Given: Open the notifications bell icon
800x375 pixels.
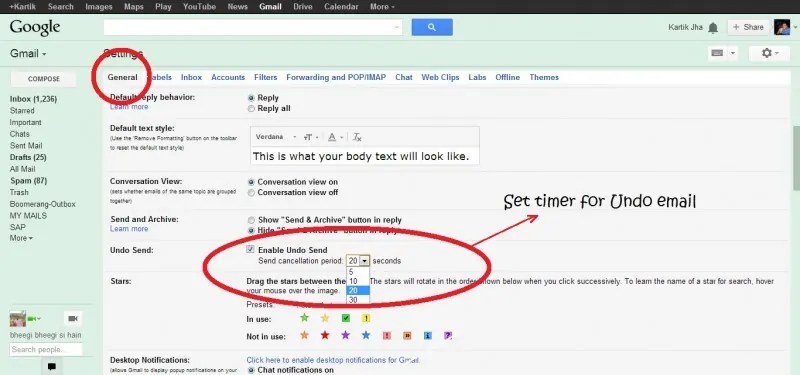Looking at the screenshot, I should tap(713, 28).
